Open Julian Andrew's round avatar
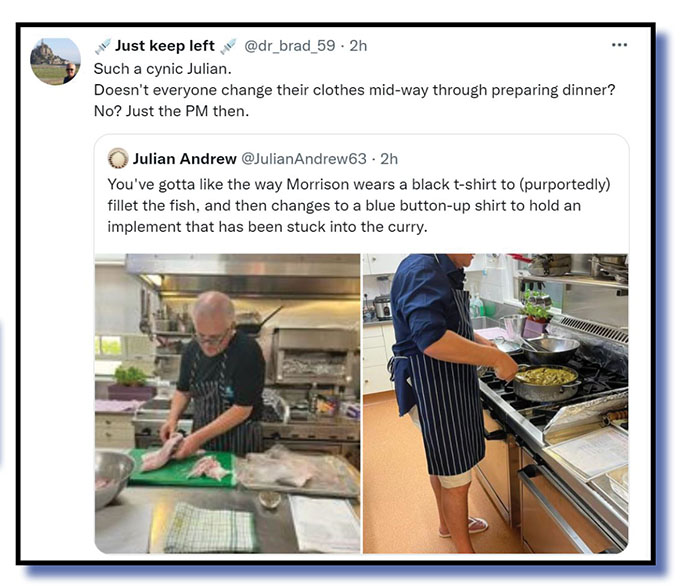 [x=118, y=158]
